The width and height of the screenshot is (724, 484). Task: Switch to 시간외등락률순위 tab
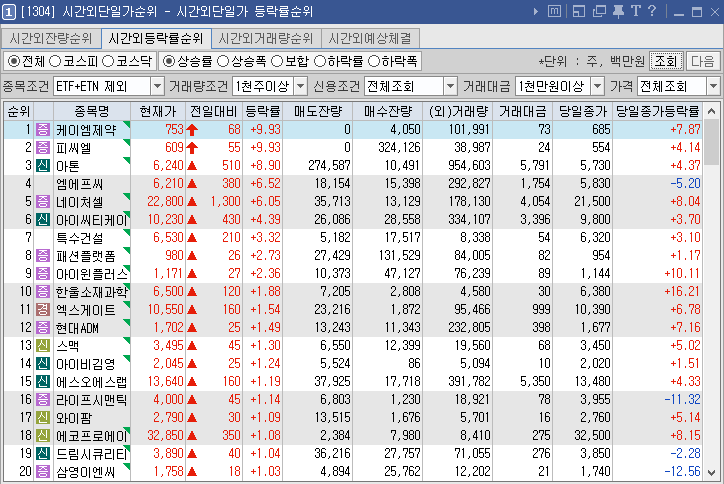point(156,38)
